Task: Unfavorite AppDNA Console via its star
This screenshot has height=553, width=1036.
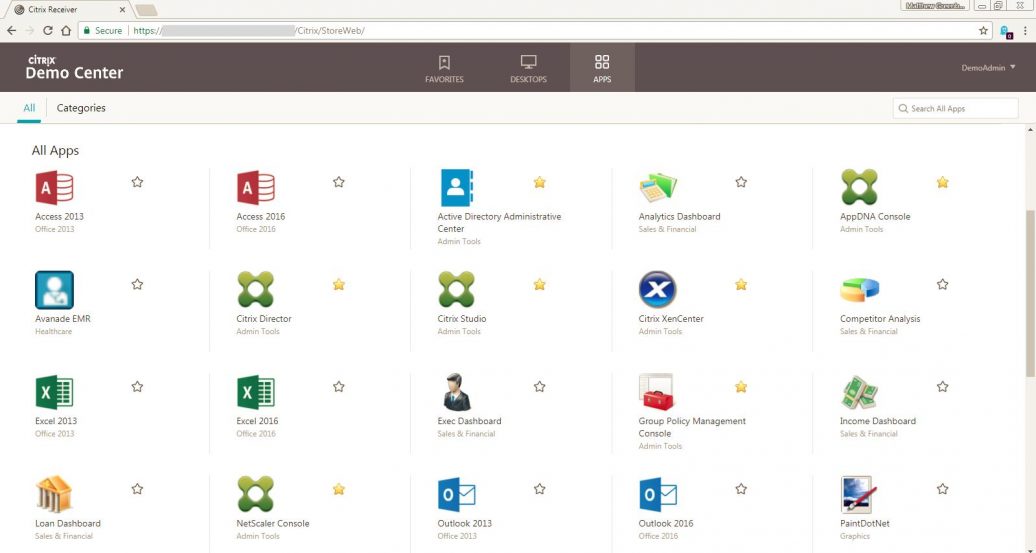Action: [x=942, y=182]
